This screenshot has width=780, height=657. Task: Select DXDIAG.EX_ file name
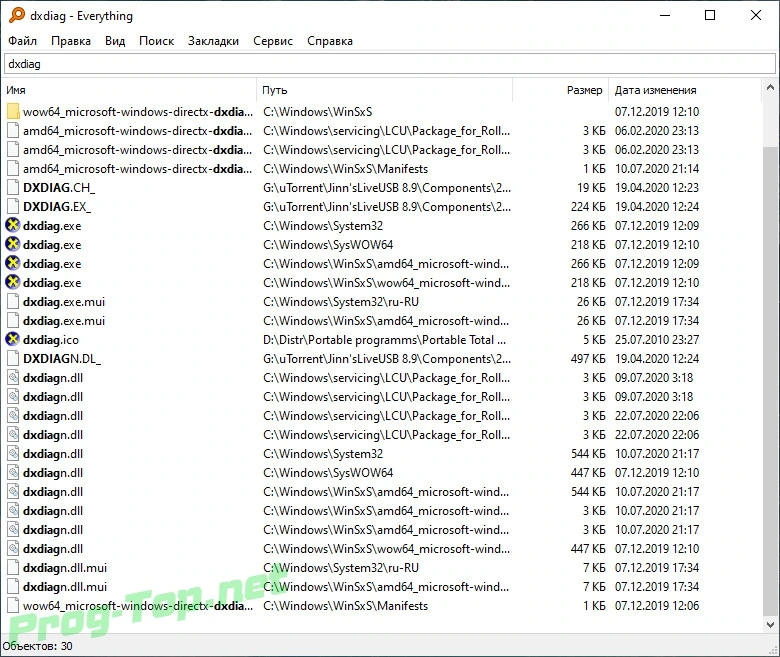click(x=57, y=206)
